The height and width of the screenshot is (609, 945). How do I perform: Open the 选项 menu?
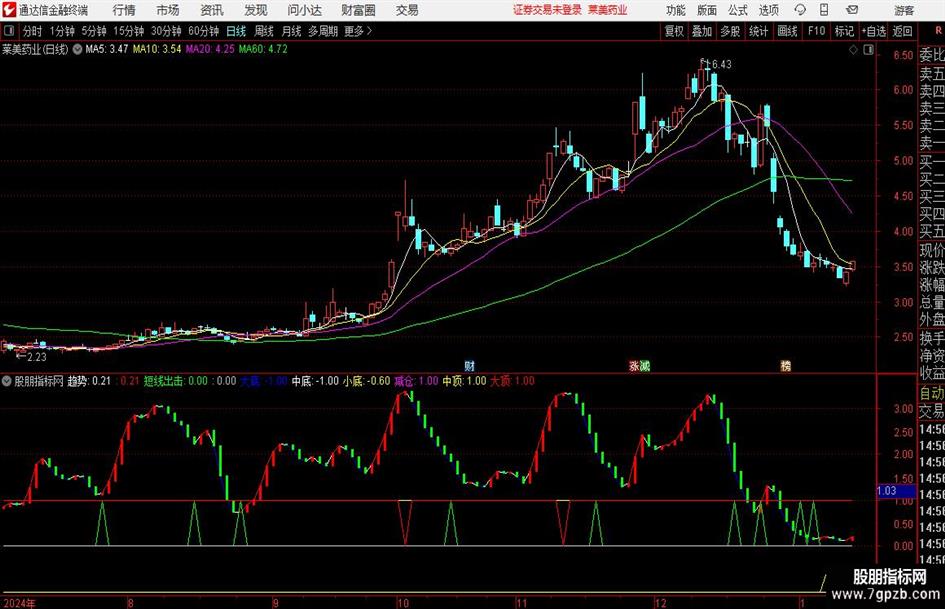point(768,10)
